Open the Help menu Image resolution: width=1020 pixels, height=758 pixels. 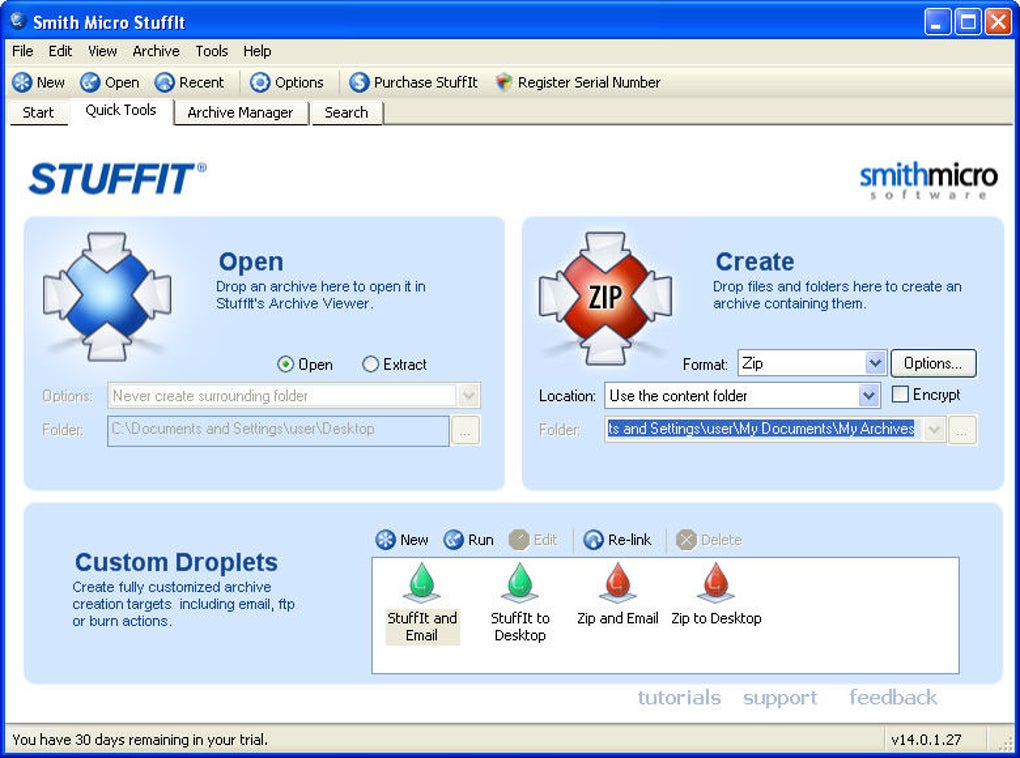coord(257,51)
